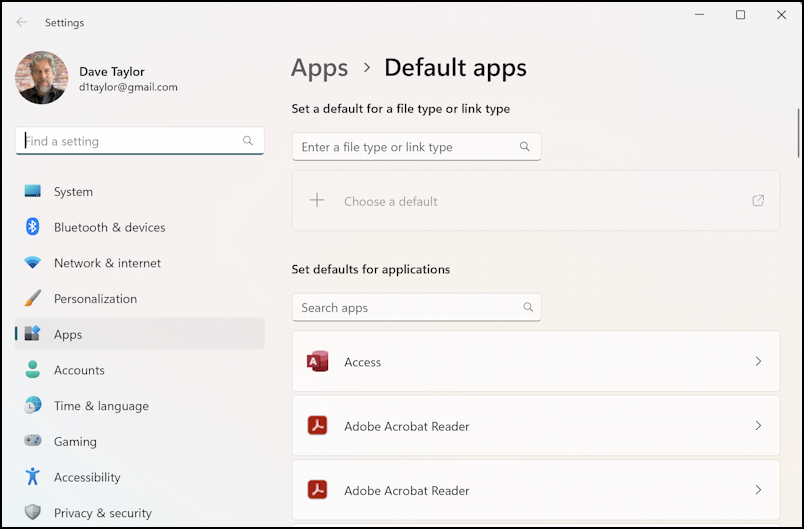
Task: Select the Gaming controller icon
Action: click(32, 441)
